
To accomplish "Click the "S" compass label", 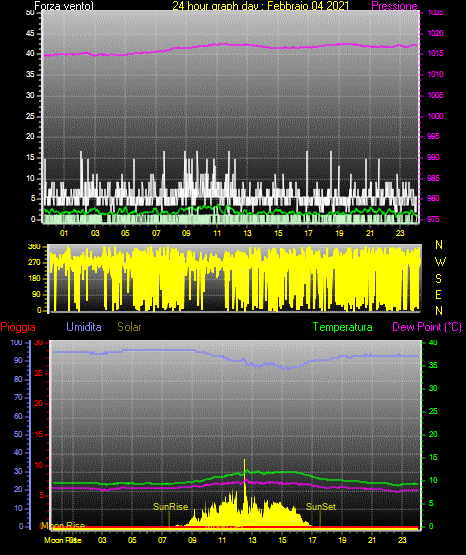I will 438,279.
